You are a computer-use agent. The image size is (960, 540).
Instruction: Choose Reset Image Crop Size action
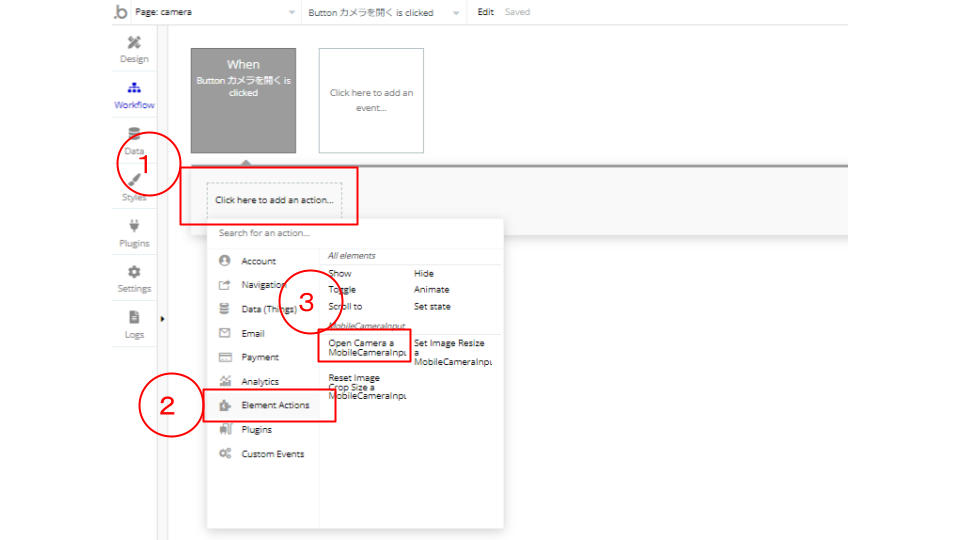[367, 387]
